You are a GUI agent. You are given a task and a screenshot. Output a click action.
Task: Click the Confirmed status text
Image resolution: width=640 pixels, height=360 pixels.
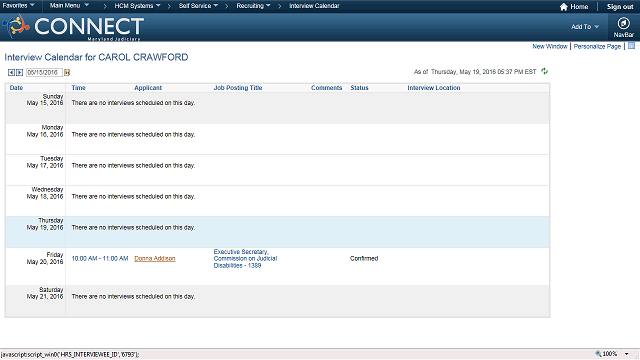pyautogui.click(x=364, y=258)
